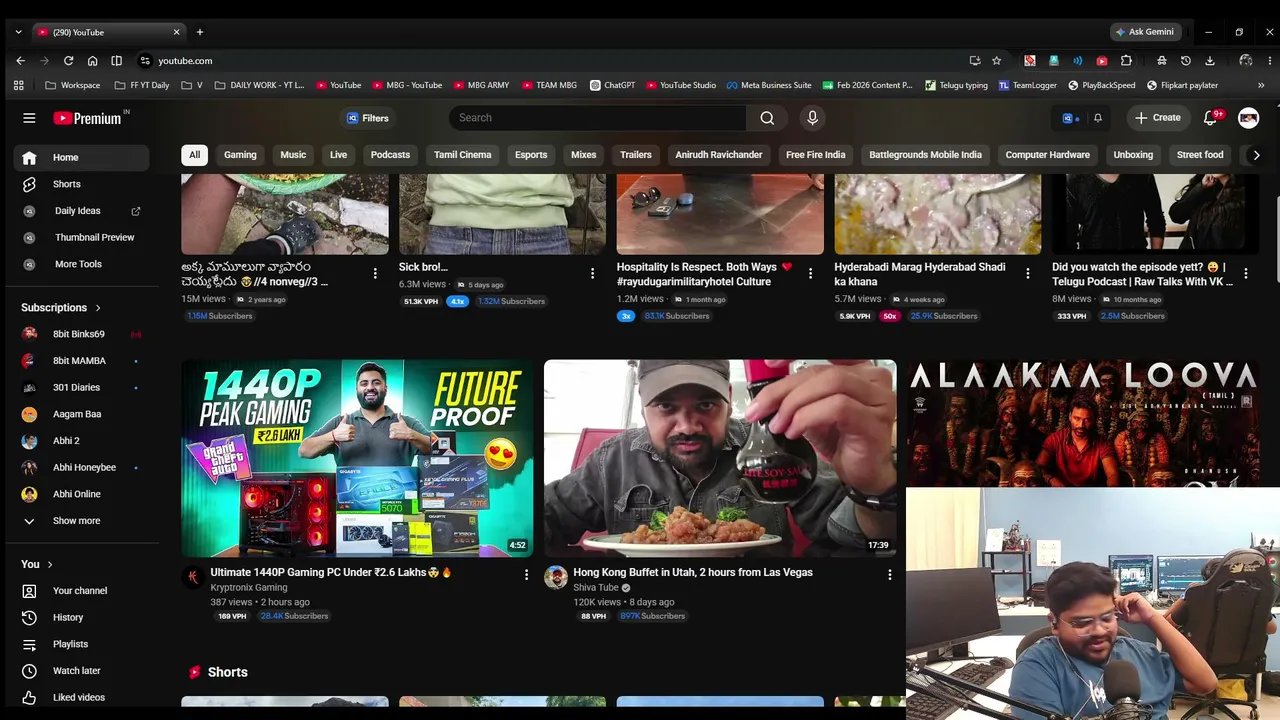Open the account avatar menu
This screenshot has width=1280, height=720.
pos(1248,118)
